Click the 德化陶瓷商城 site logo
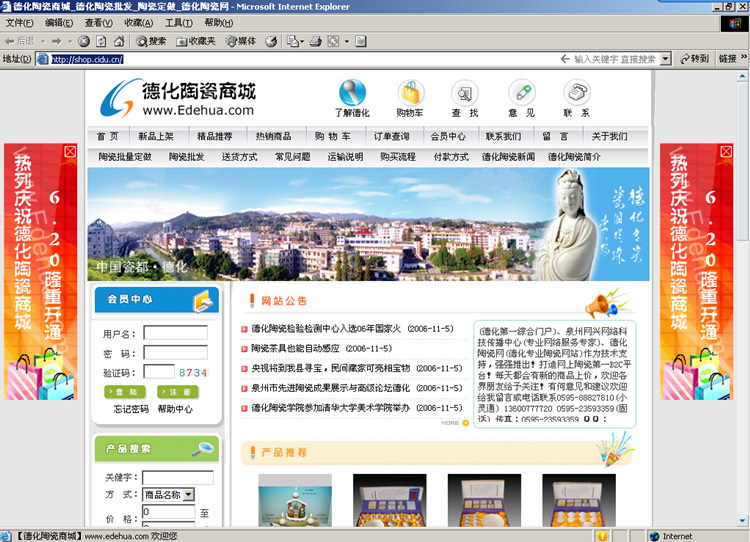 click(178, 99)
